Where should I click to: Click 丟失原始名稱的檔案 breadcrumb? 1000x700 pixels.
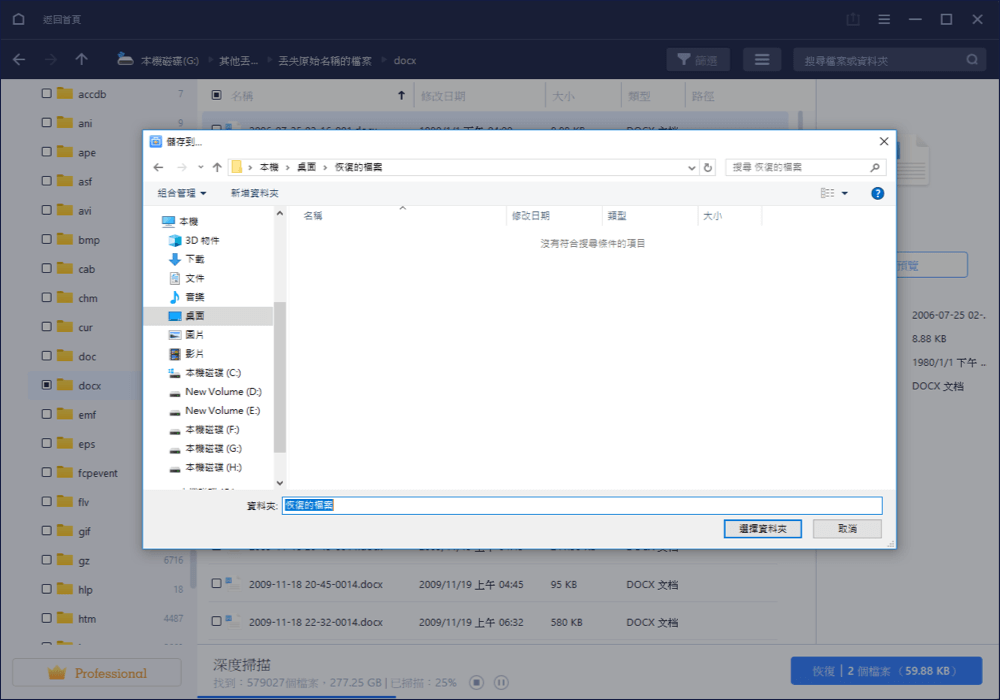[x=325, y=61]
